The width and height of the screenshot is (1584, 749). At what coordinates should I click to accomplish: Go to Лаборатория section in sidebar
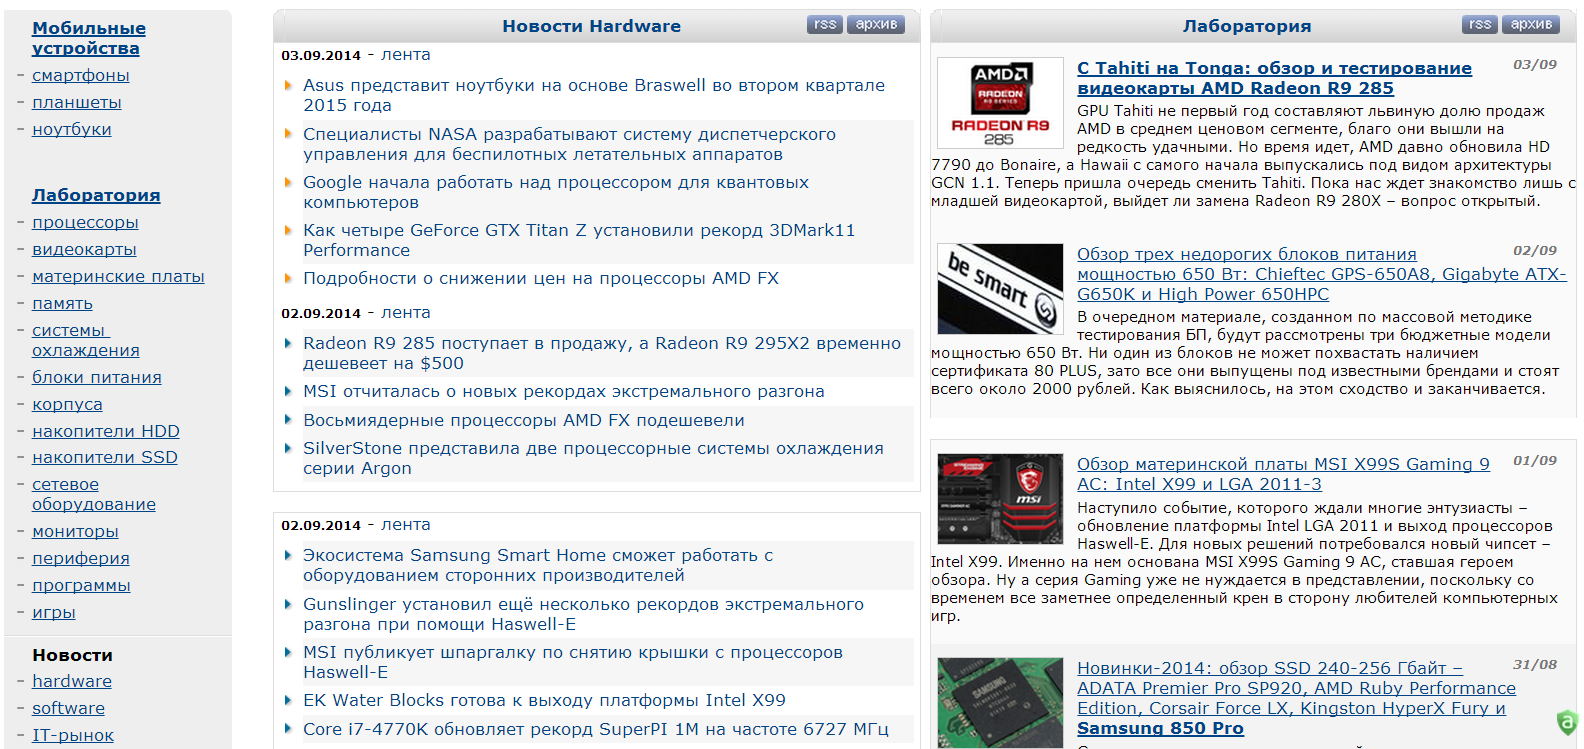coord(96,195)
